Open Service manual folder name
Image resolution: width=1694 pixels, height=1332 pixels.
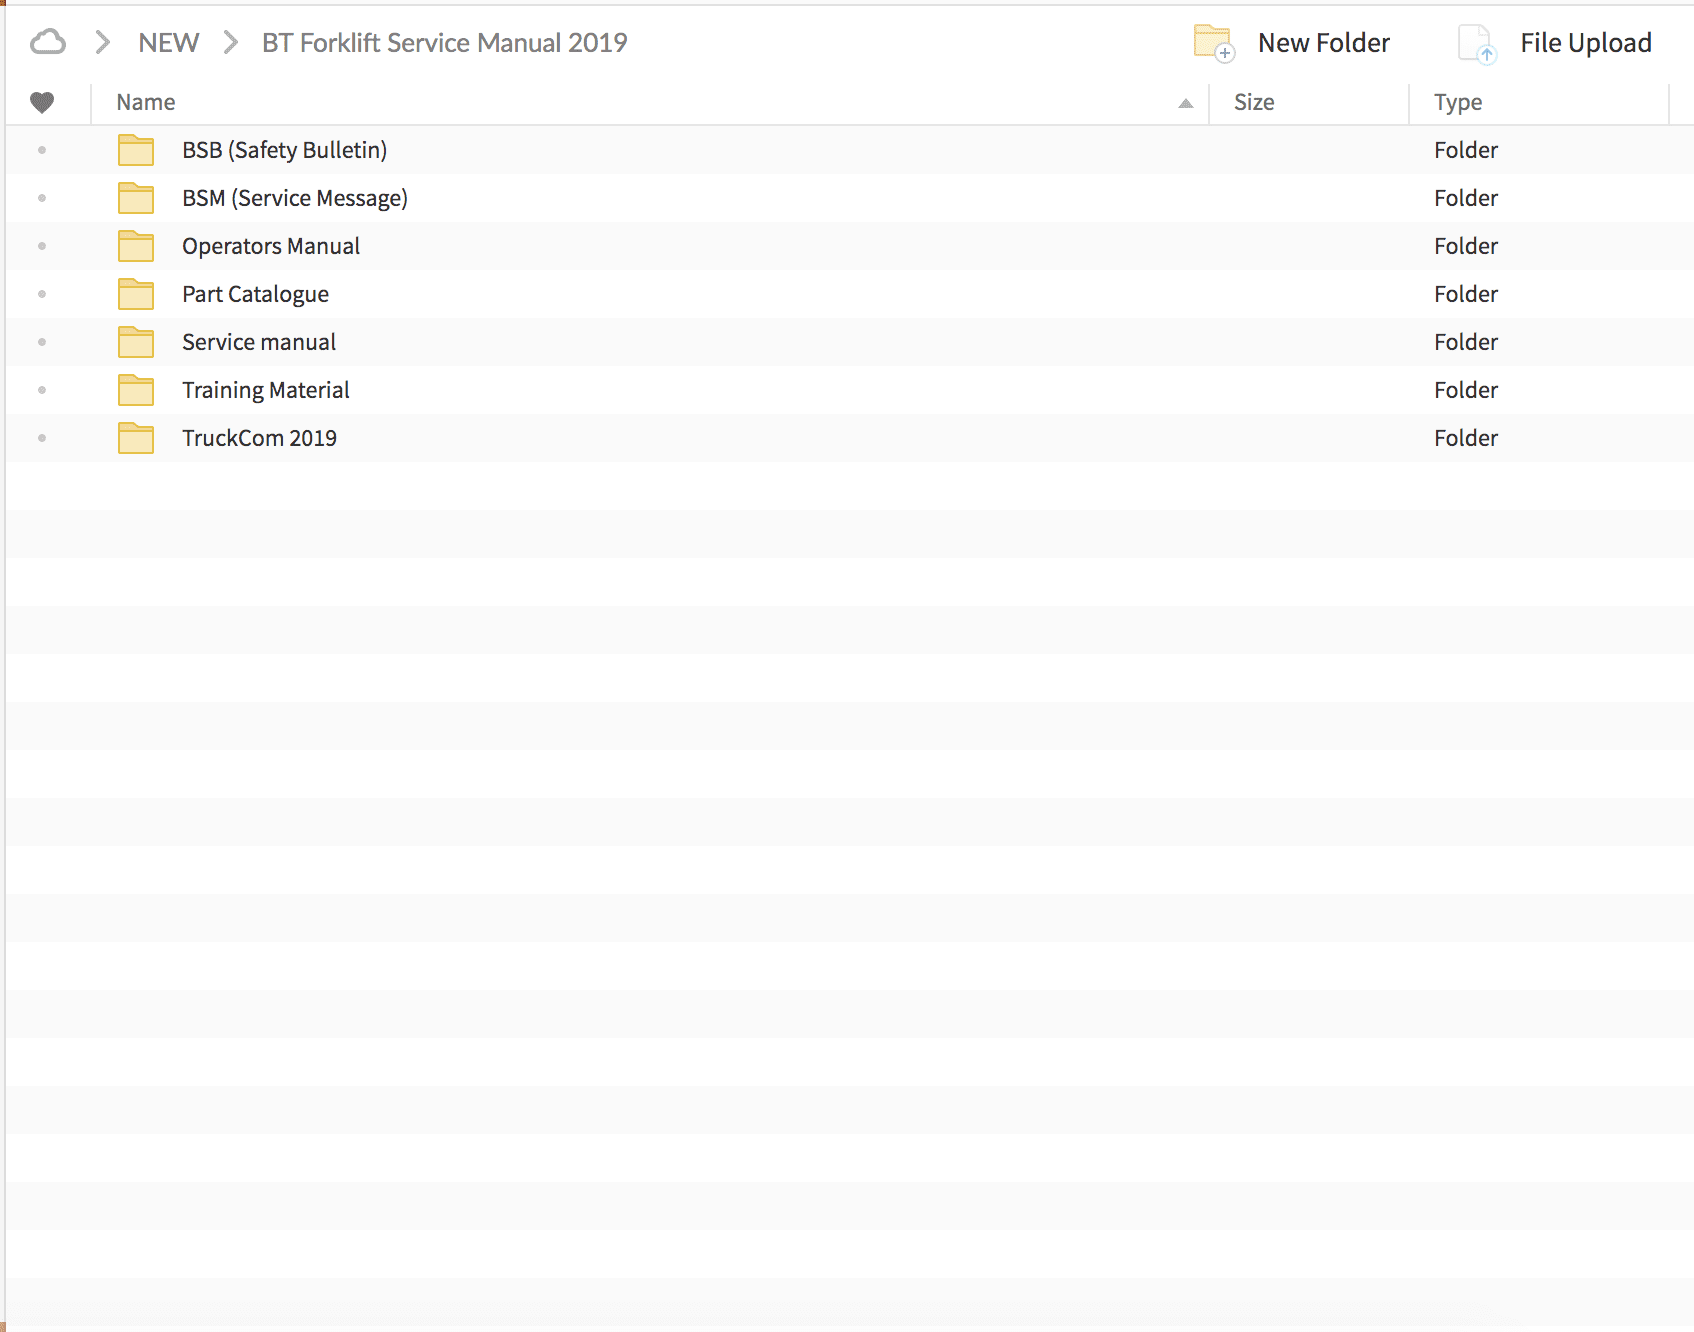tap(259, 342)
